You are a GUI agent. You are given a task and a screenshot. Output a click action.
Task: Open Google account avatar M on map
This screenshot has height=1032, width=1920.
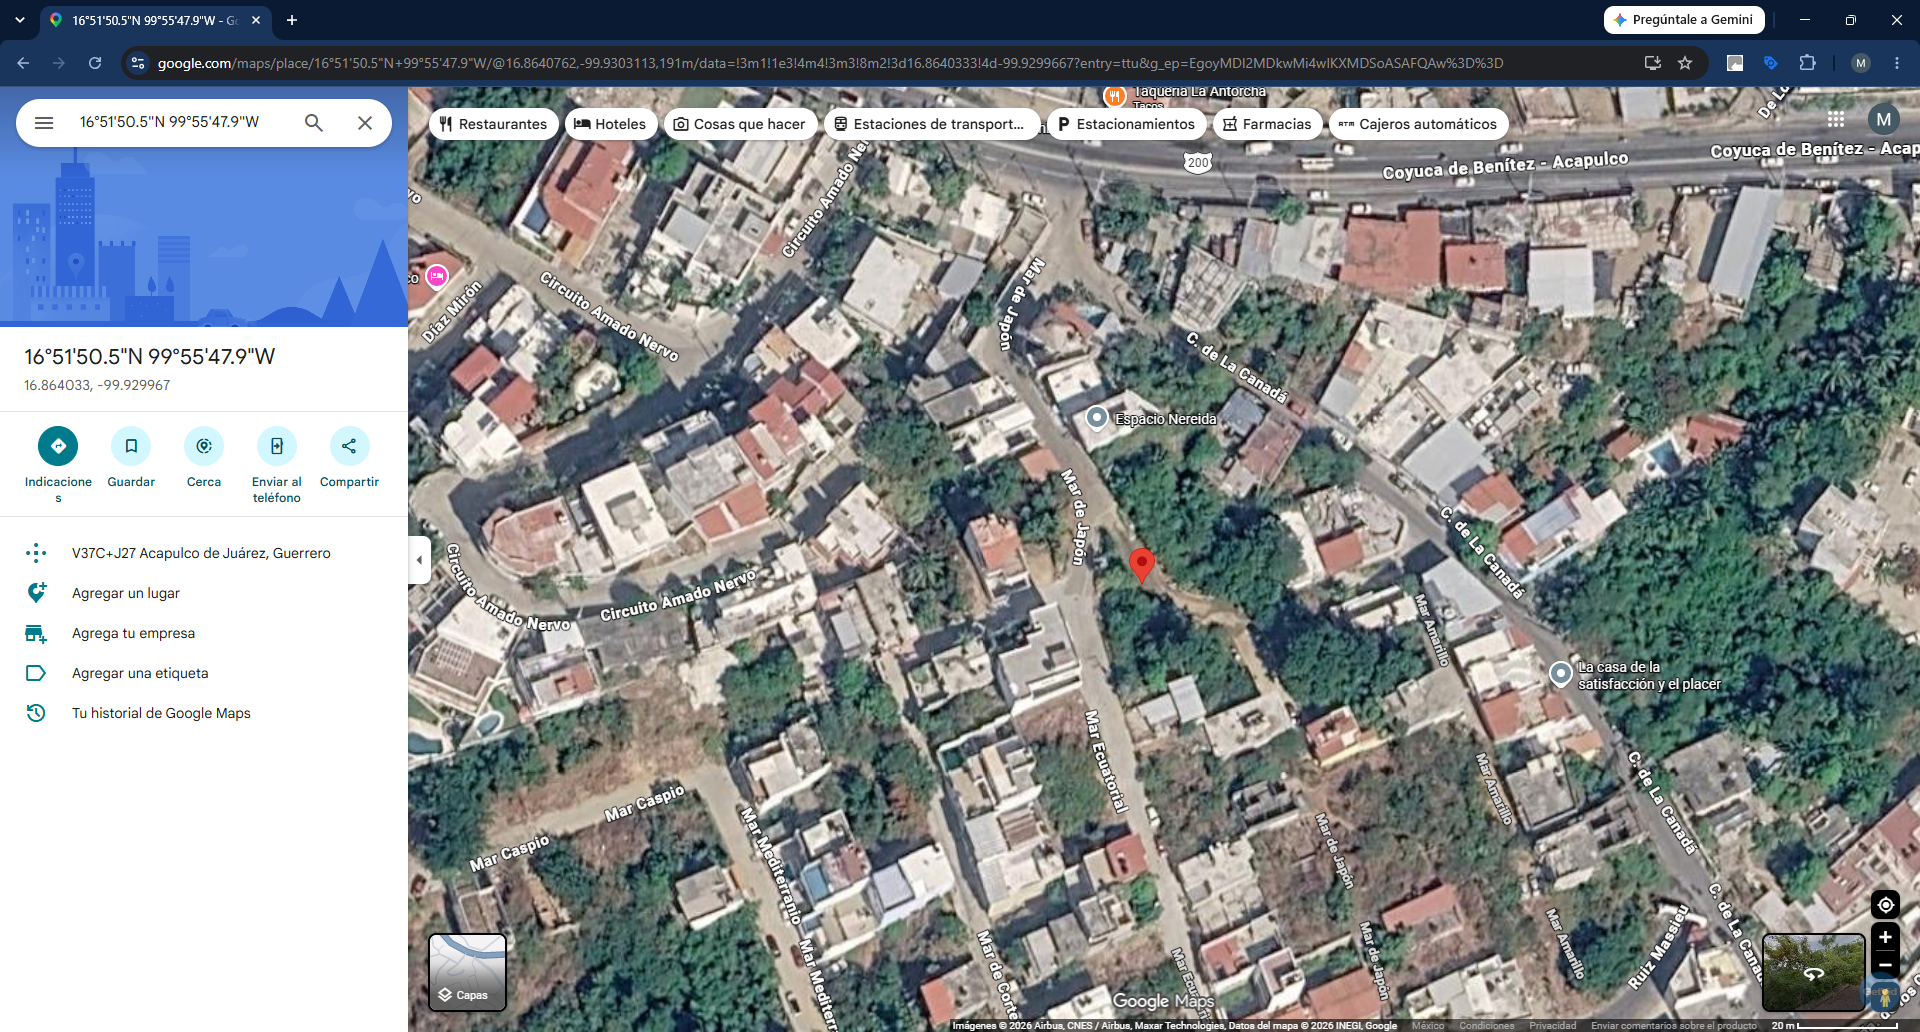point(1884,120)
